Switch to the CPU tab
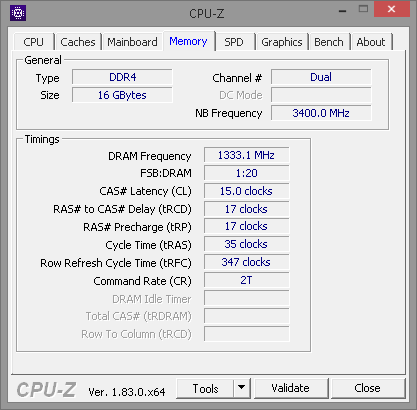 coord(34,42)
